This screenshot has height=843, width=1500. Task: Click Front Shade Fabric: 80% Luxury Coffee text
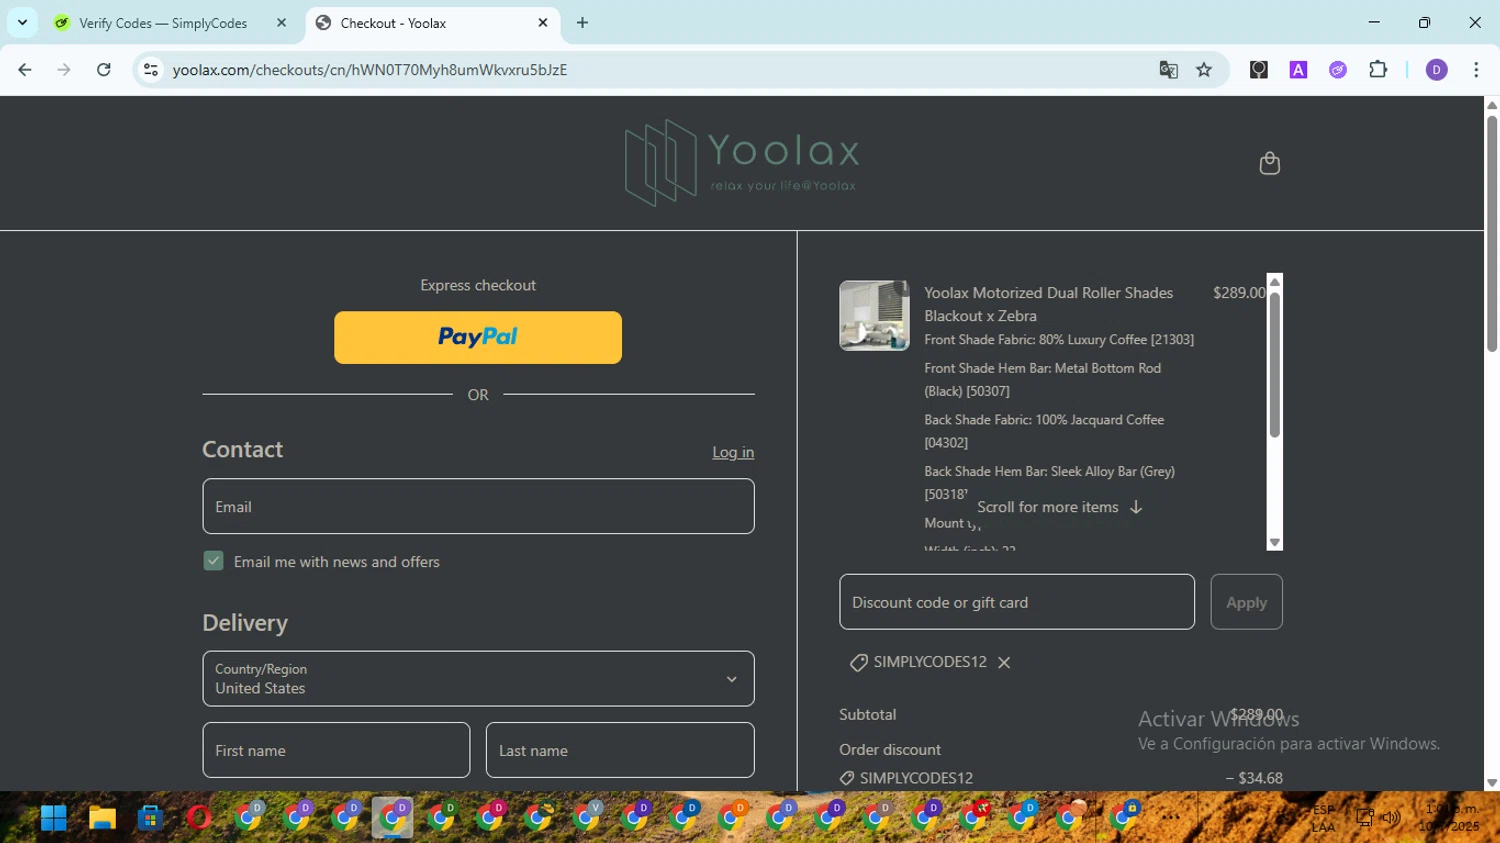1059,340
